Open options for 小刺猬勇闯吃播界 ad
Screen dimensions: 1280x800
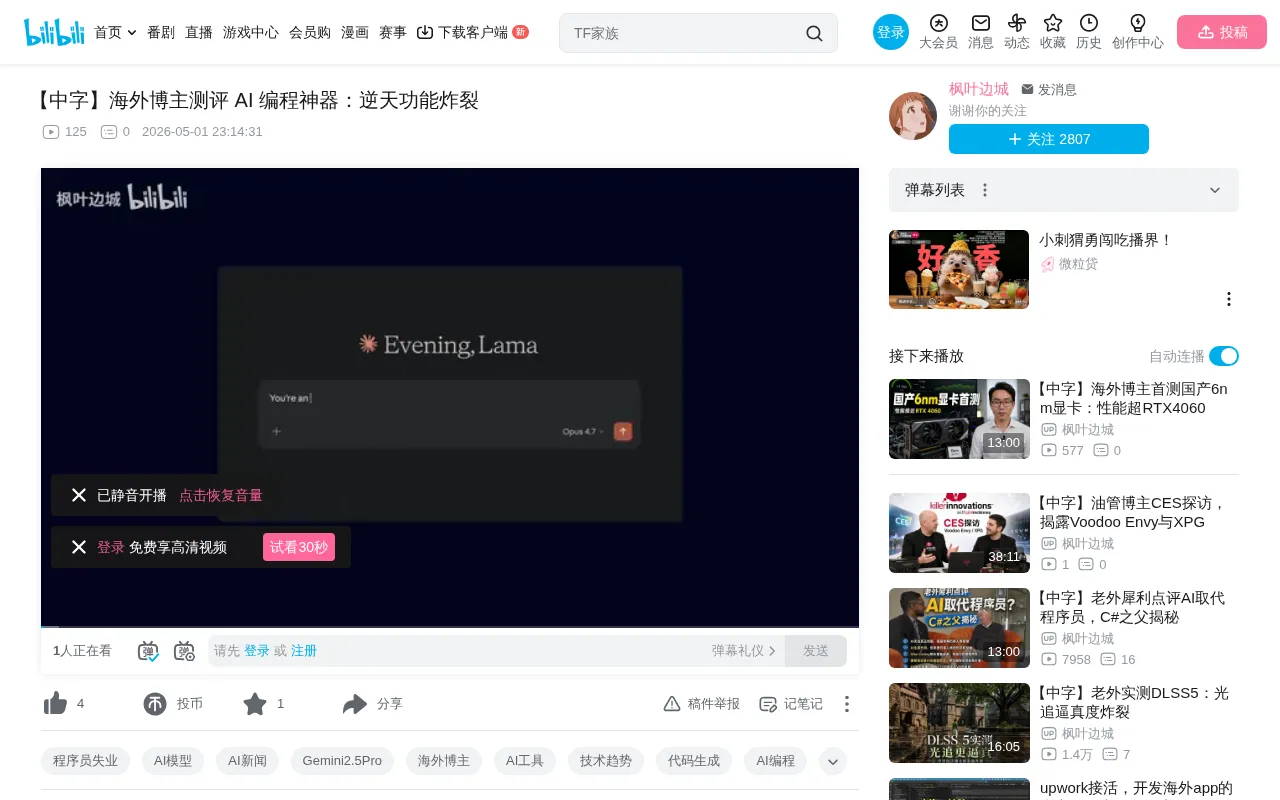1229,299
